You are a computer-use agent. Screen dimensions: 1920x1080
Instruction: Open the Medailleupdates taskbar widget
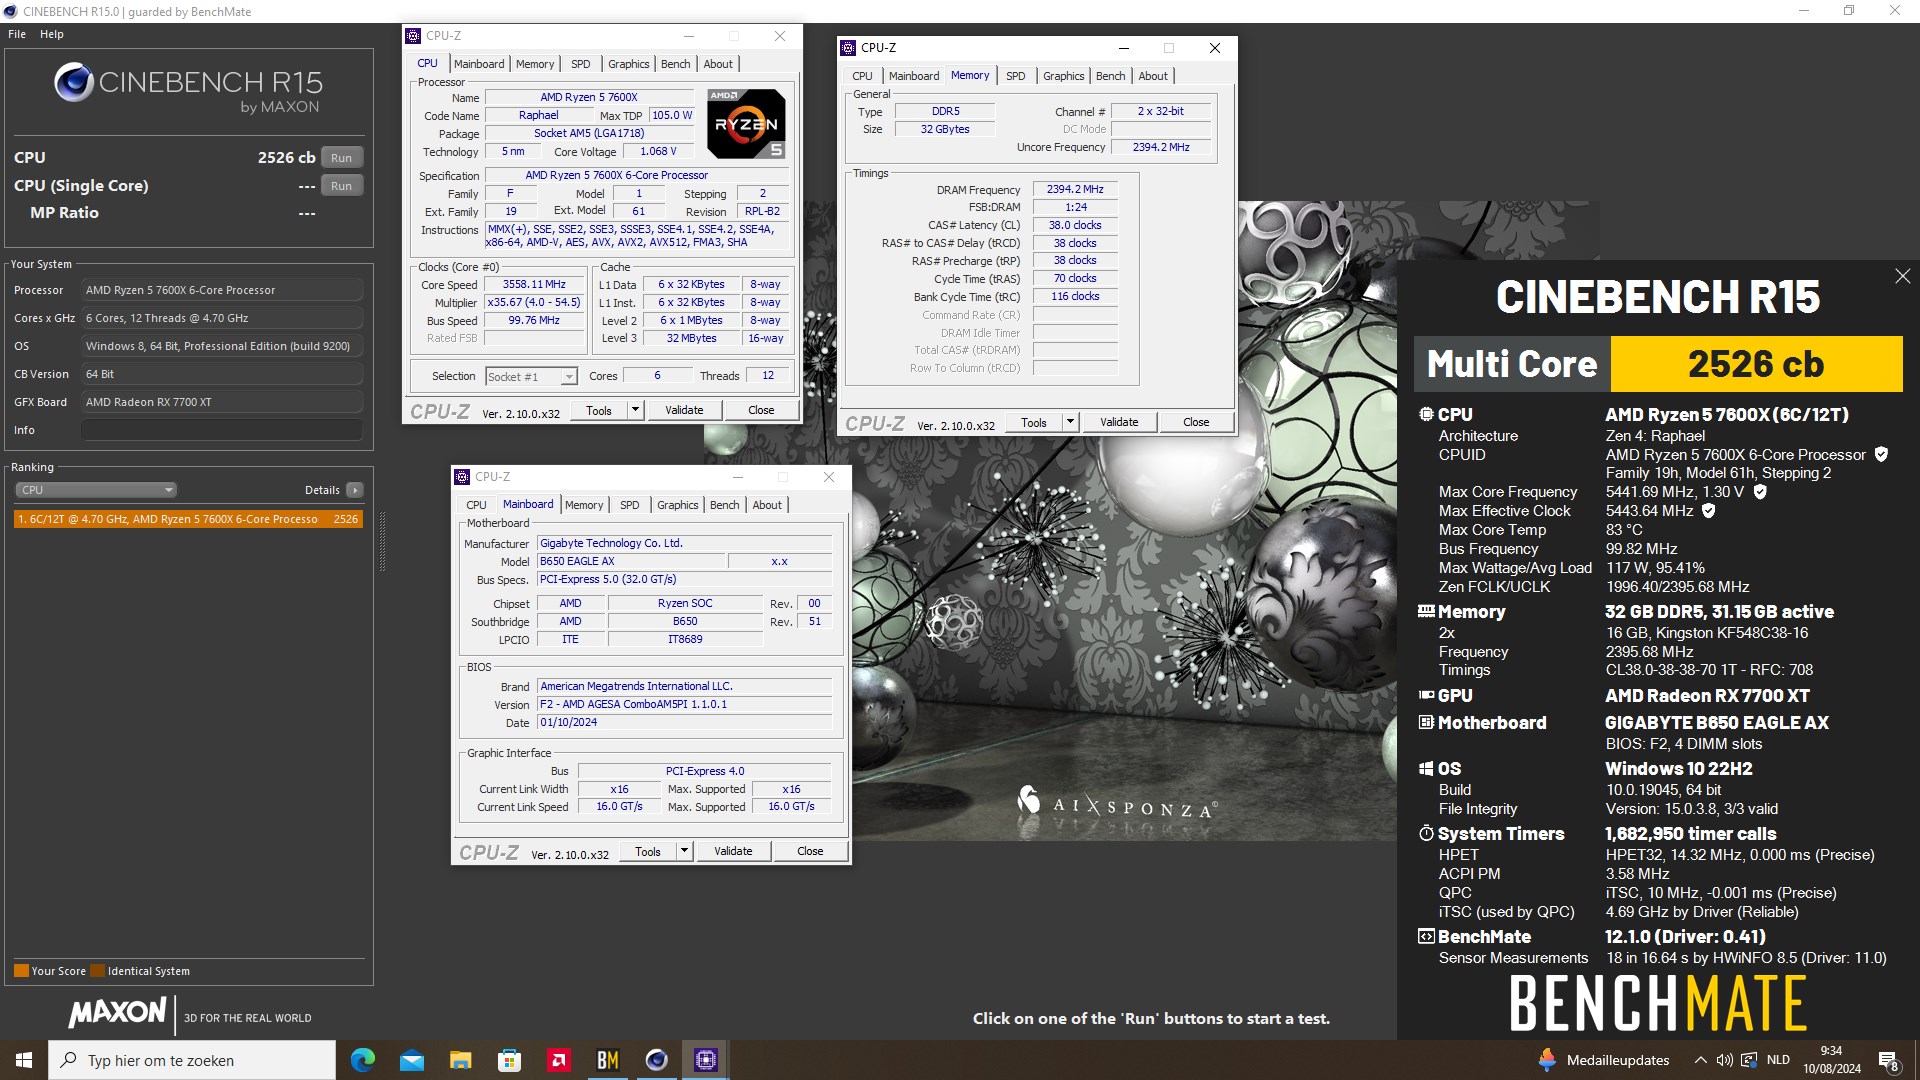tap(1603, 1060)
